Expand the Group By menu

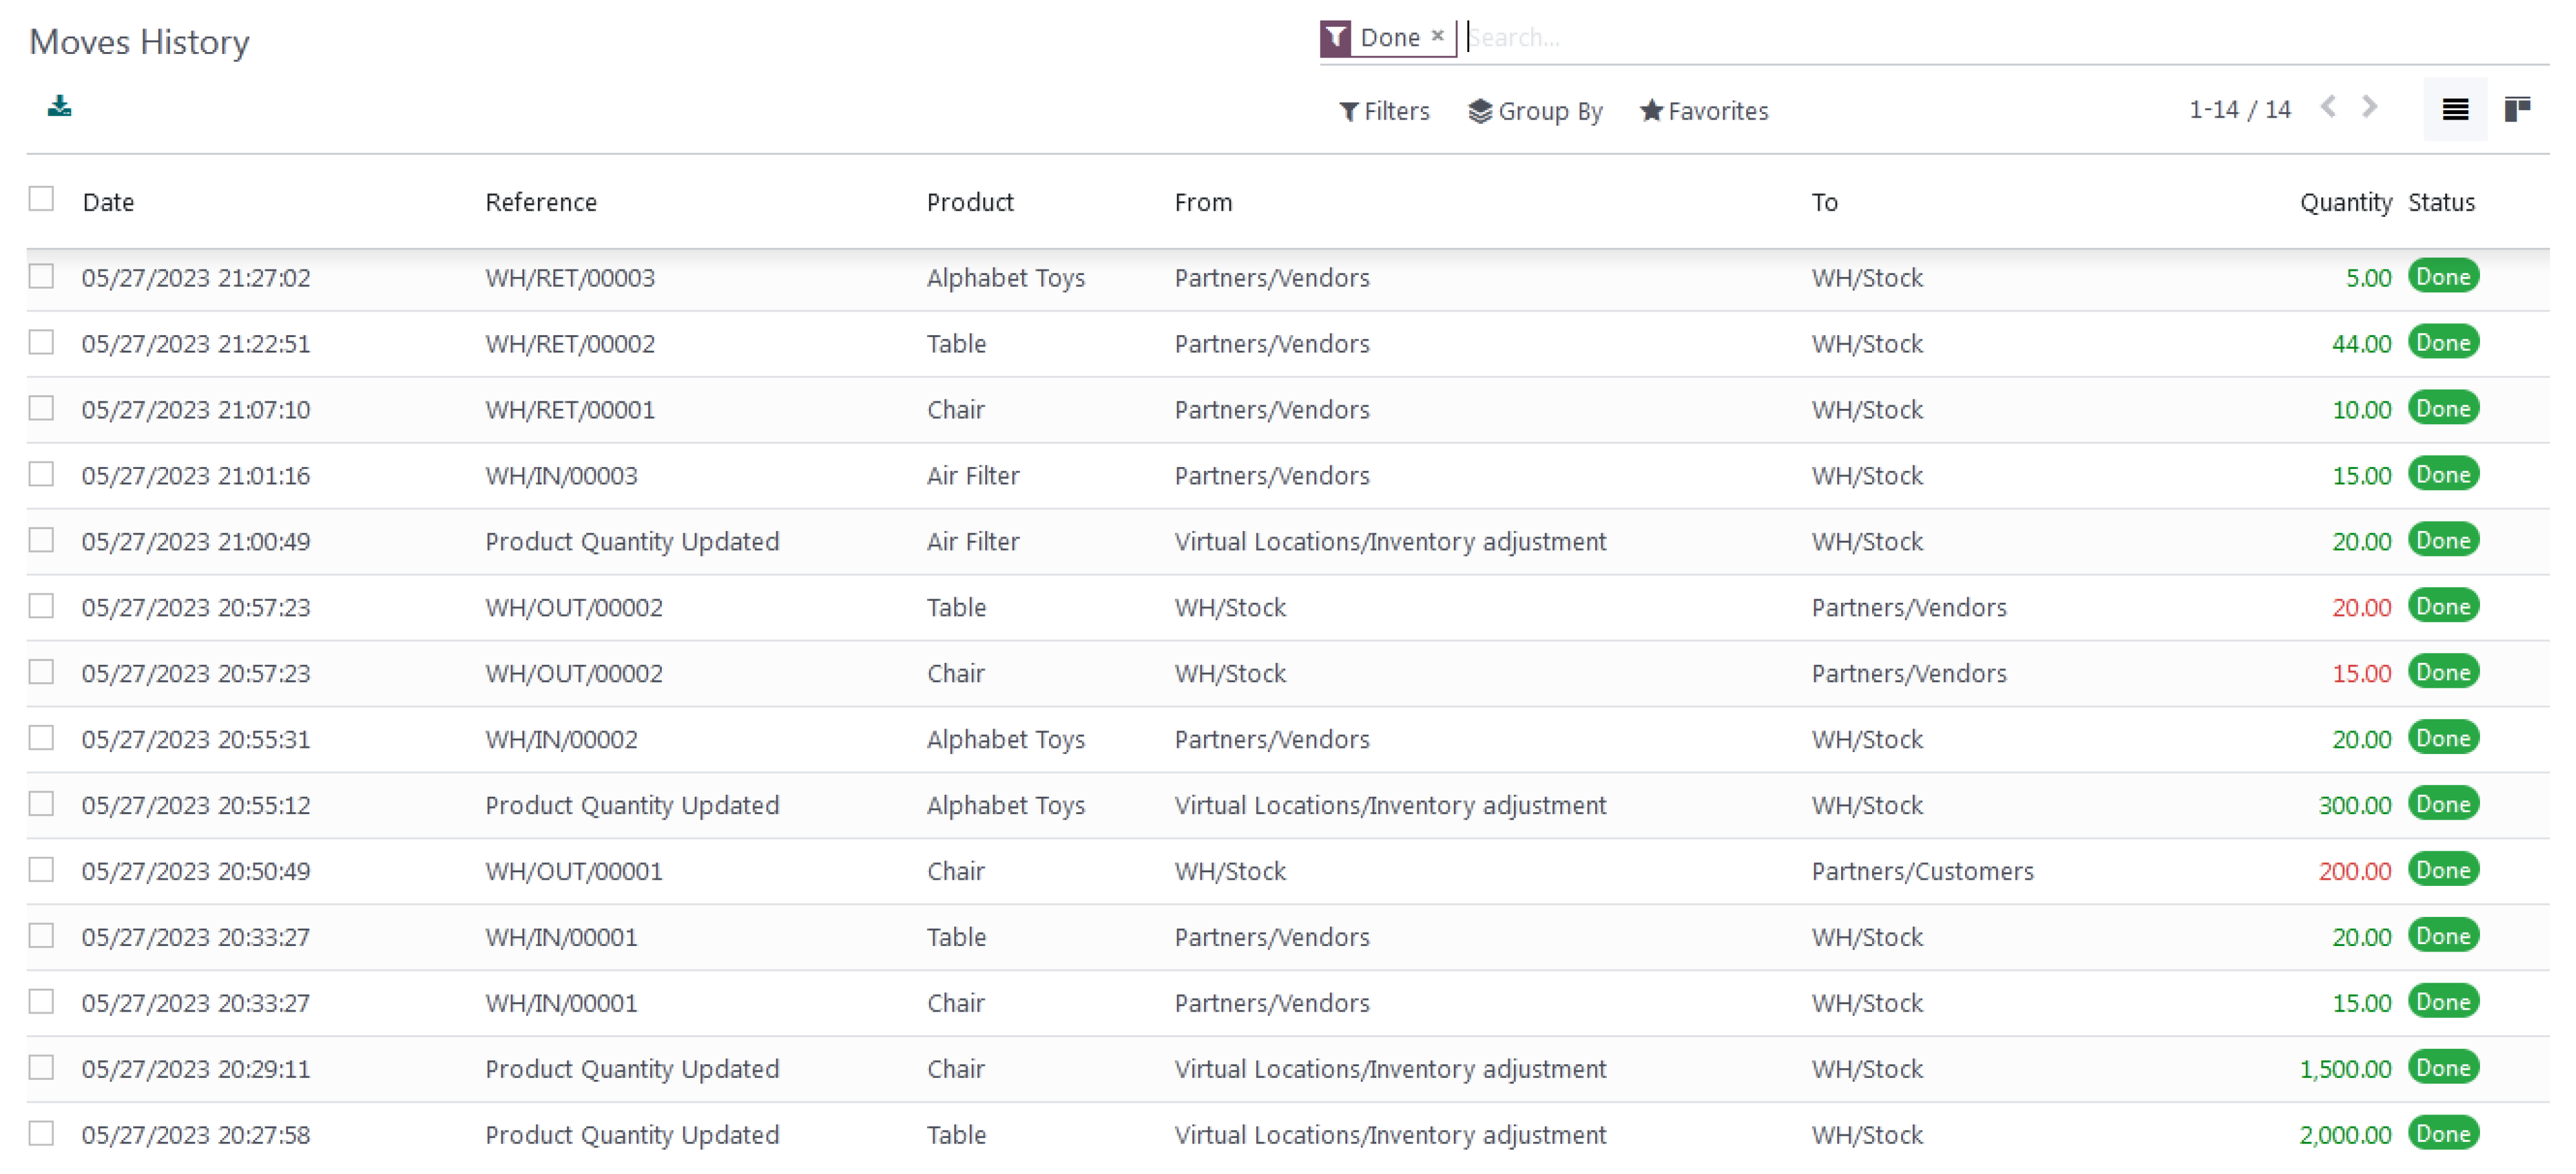(x=1535, y=111)
